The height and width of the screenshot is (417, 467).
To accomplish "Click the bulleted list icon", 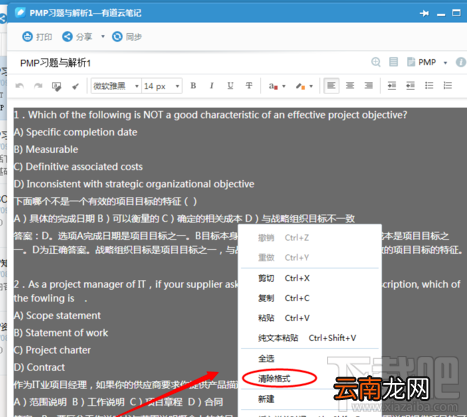I will 429,86.
